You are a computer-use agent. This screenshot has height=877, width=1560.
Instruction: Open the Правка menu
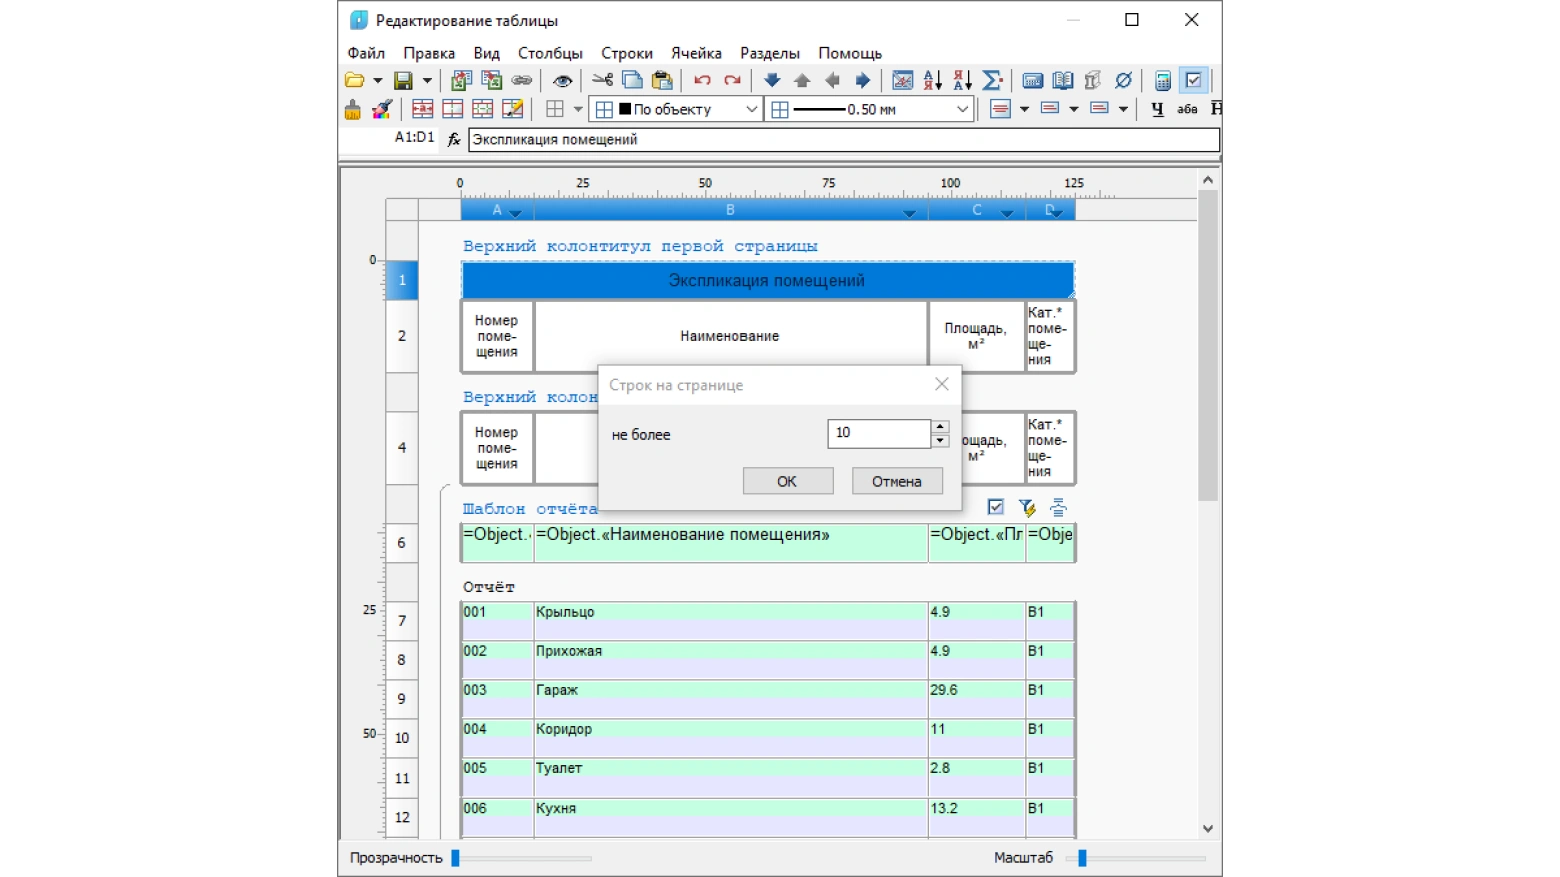[x=429, y=53]
